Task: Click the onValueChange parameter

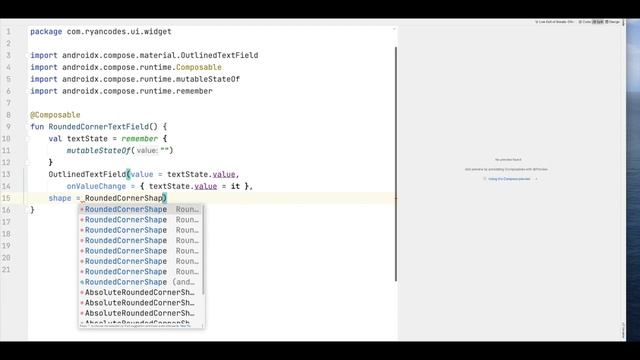Action: click(96, 187)
